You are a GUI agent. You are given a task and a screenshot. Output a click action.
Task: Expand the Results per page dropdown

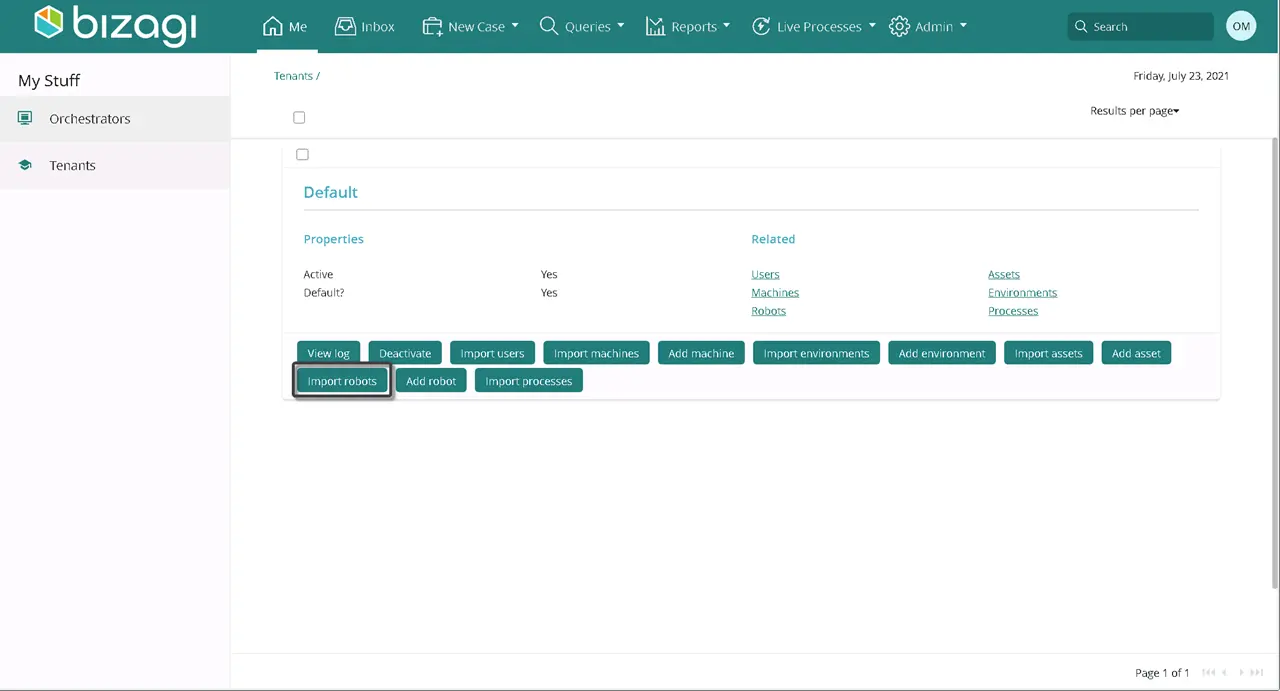1135,111
